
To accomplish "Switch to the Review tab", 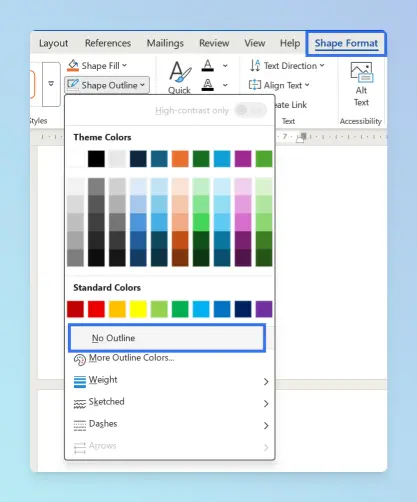I will [x=214, y=43].
